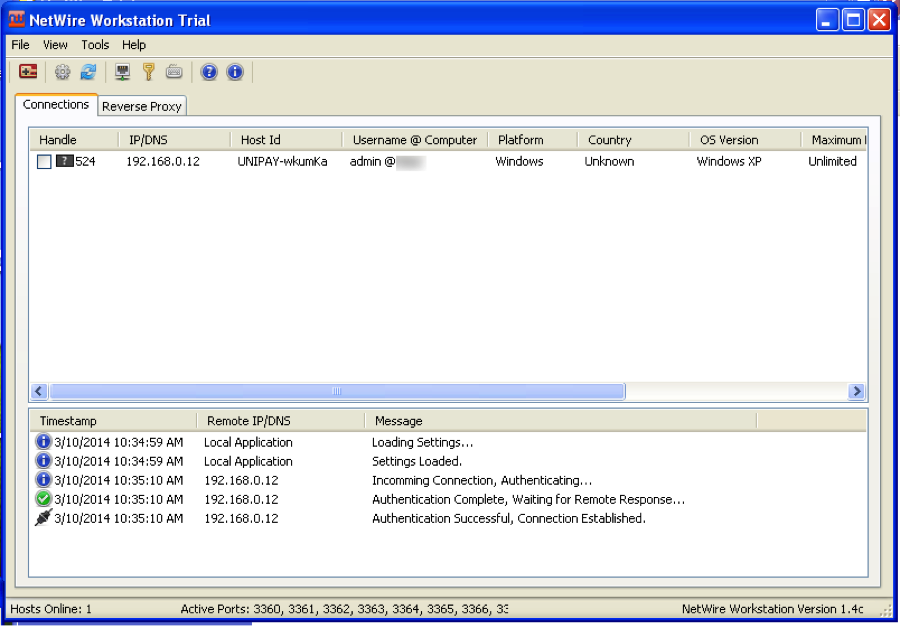This screenshot has width=900, height=626.
Task: Sort by Username @ Computer column header
Action: 415,140
